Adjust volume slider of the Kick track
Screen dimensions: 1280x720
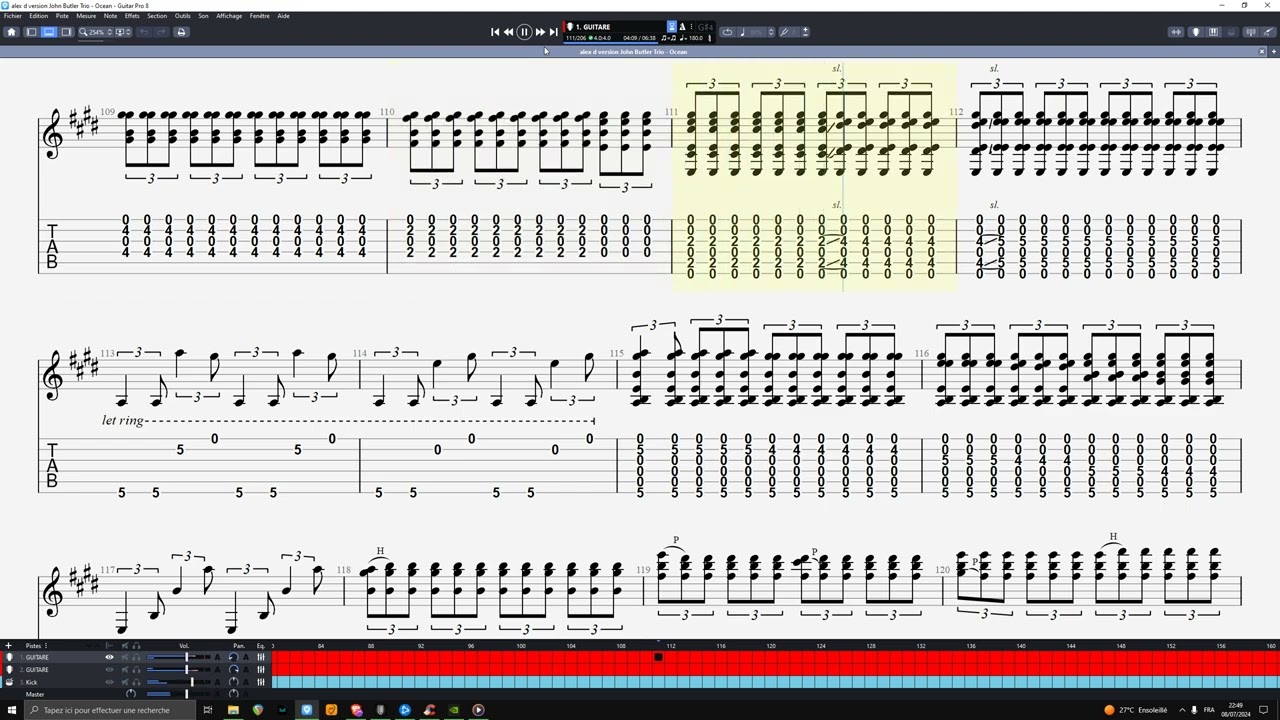(178, 682)
